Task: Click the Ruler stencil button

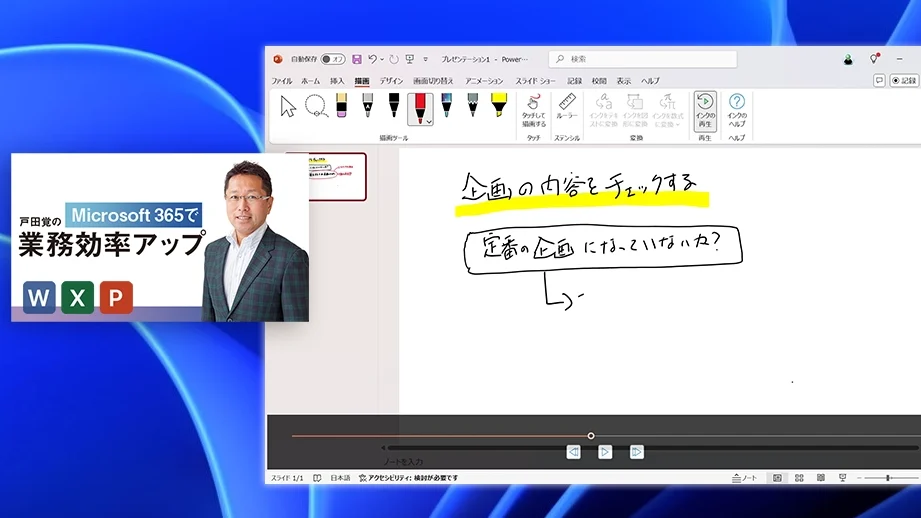Action: 567,108
